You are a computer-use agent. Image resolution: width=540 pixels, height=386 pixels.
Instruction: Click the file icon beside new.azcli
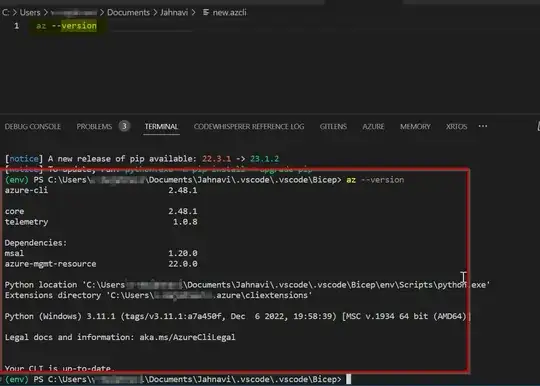pos(206,13)
